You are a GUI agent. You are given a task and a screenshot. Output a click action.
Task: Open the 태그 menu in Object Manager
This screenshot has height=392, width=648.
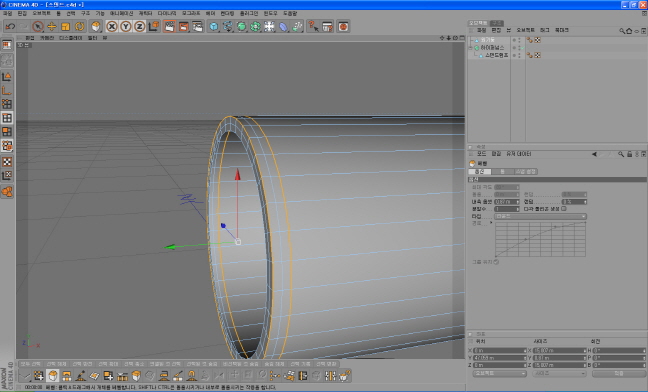pyautogui.click(x=545, y=31)
